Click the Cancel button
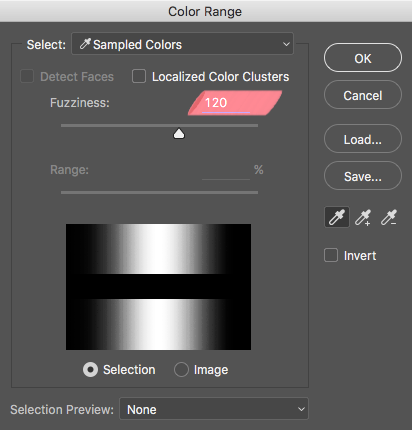This screenshot has width=412, height=430. 363,95
